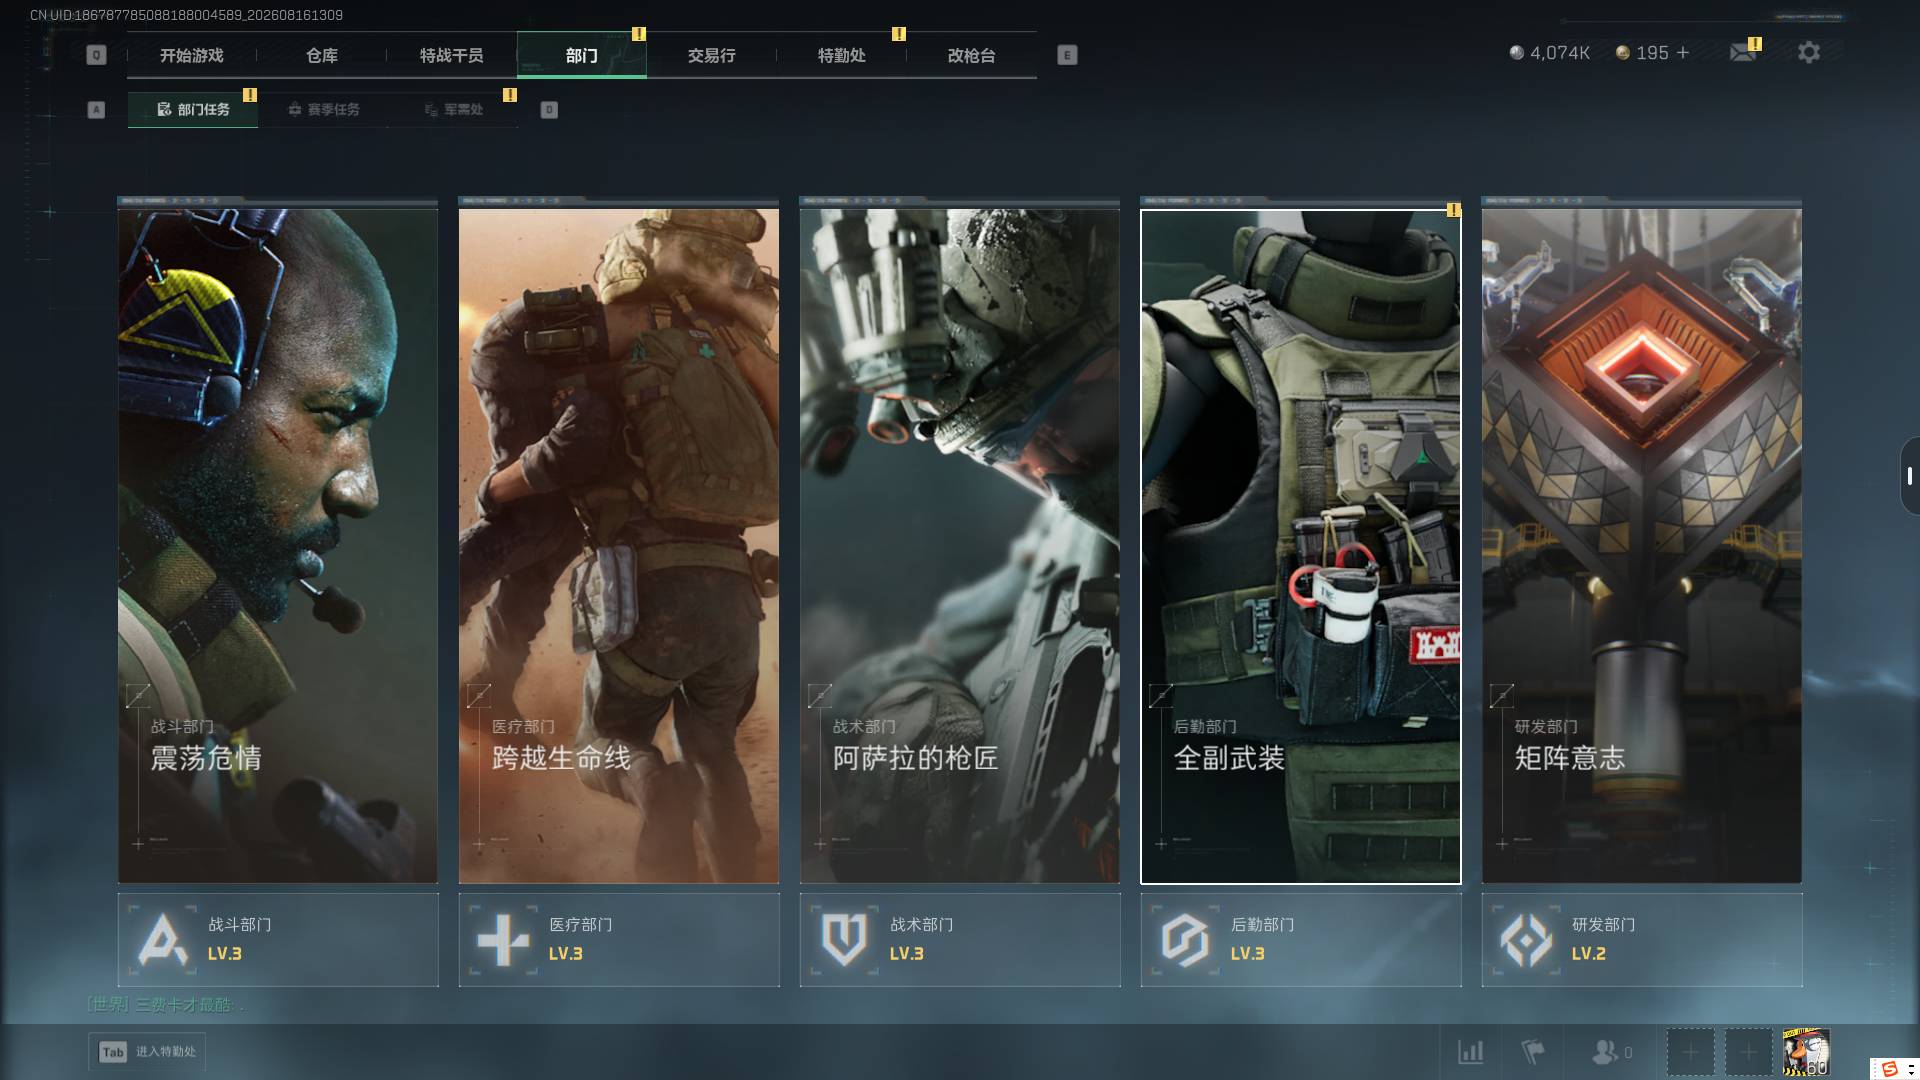Open the 震荡危情 mission card
The image size is (1920, 1080).
tap(278, 546)
